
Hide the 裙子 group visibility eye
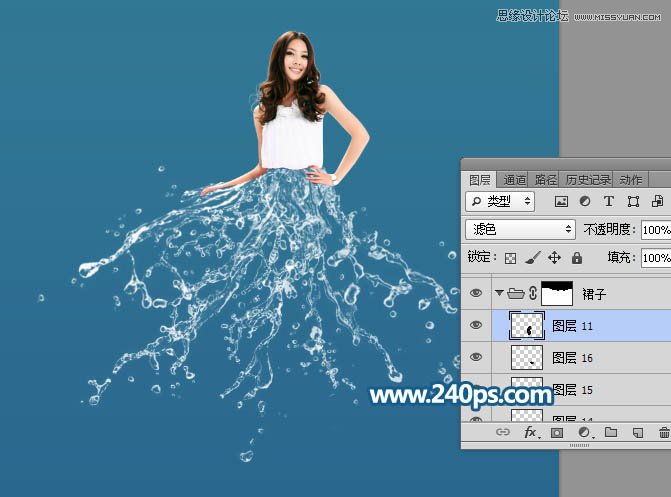pyautogui.click(x=476, y=294)
